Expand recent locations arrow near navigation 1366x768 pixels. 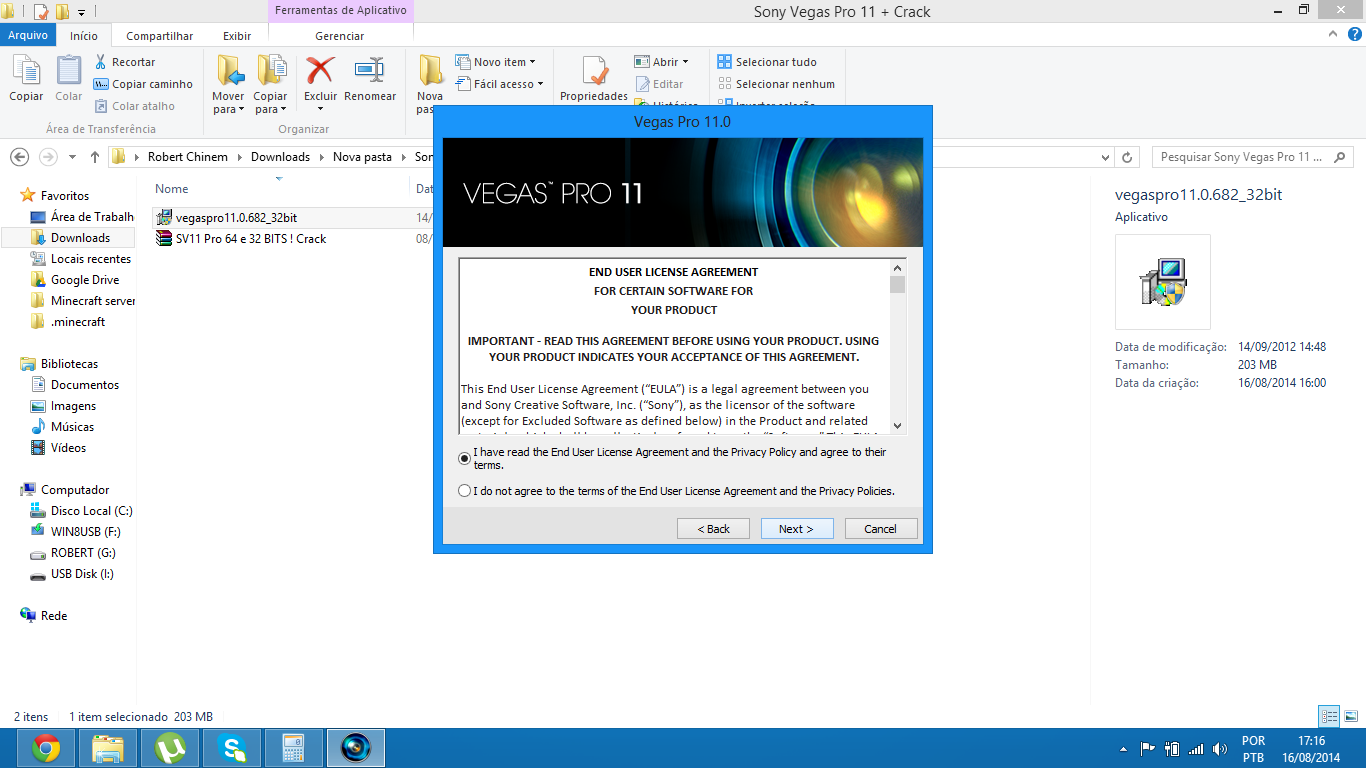[72, 157]
